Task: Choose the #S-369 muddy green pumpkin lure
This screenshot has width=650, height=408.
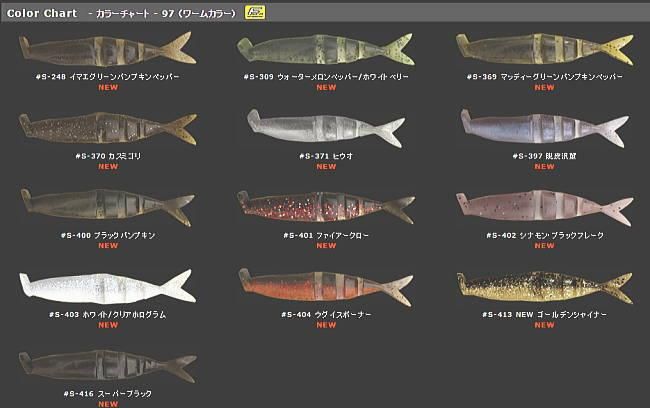Action: coord(545,49)
